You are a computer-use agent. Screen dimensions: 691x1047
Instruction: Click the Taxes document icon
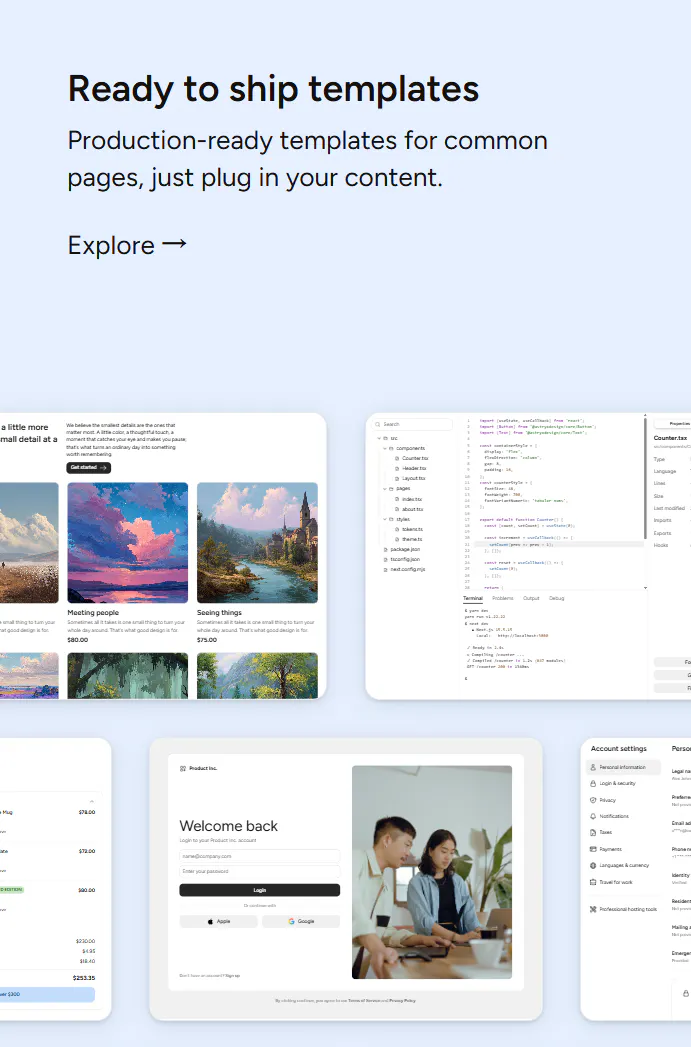click(x=593, y=833)
